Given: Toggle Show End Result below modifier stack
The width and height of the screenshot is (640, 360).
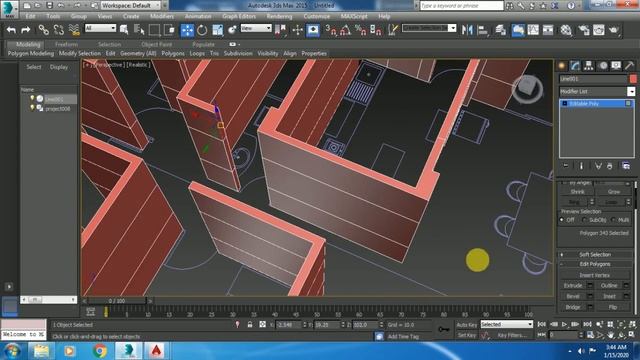Looking at the screenshot, I should 581,166.
